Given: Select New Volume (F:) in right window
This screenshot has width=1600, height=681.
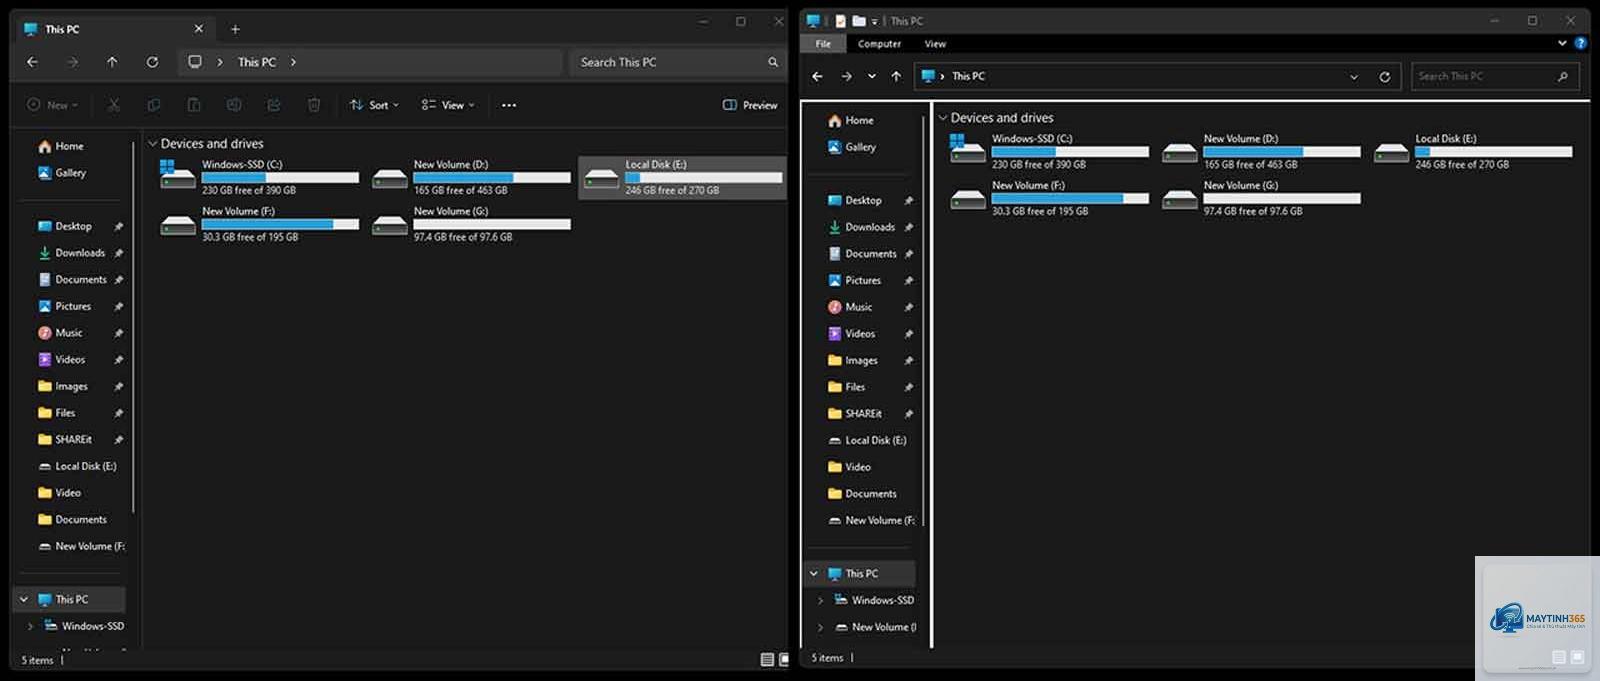Looking at the screenshot, I should point(1050,198).
